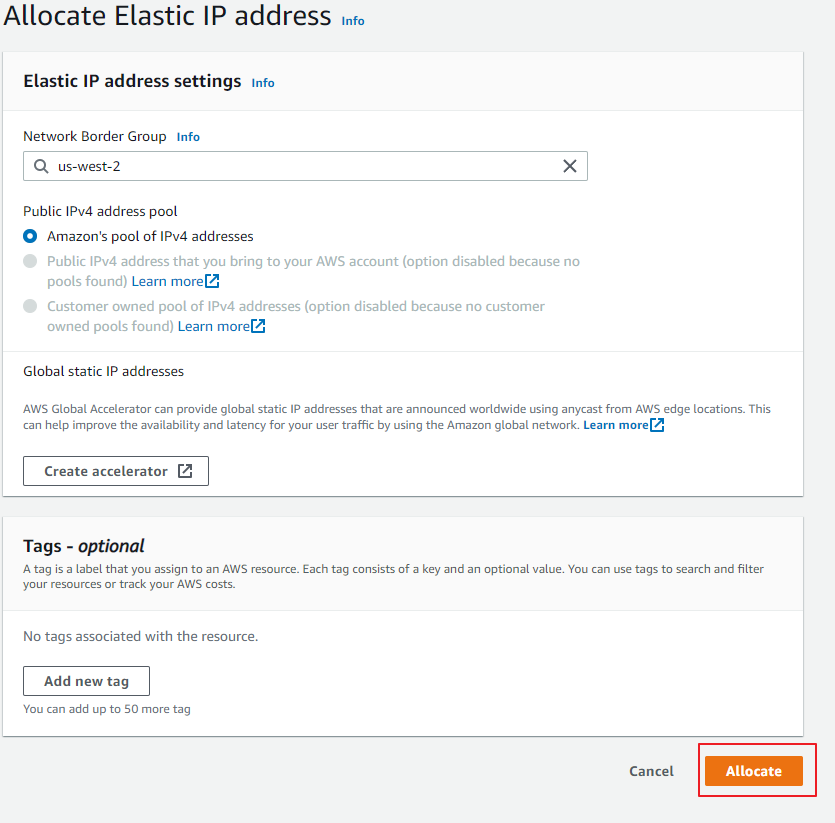
Task: Open Learn more link about AWS Global Accelerator
Action: tap(615, 425)
